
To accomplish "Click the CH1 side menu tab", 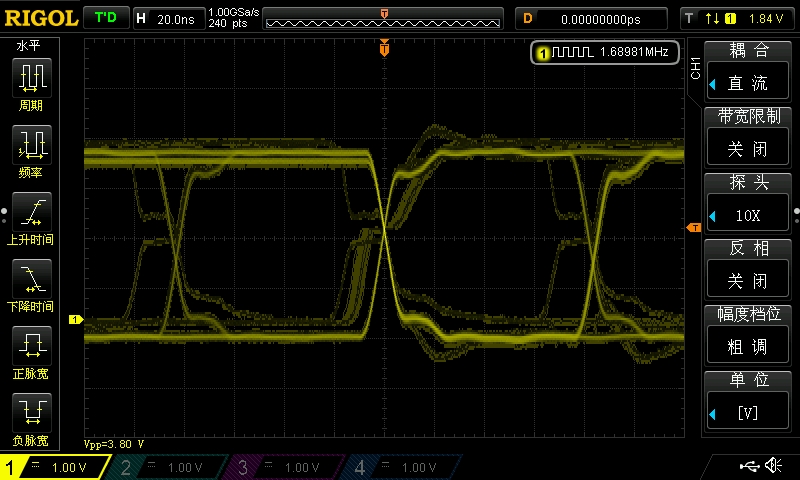I will coord(695,68).
